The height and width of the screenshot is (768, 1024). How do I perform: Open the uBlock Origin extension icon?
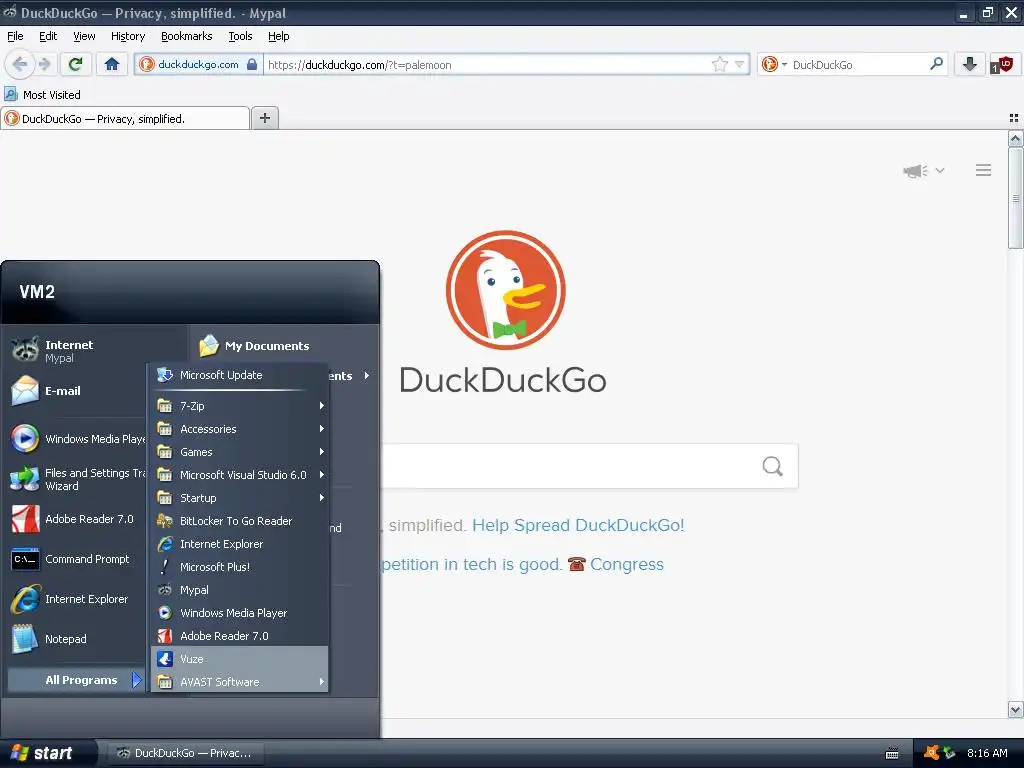click(1001, 65)
